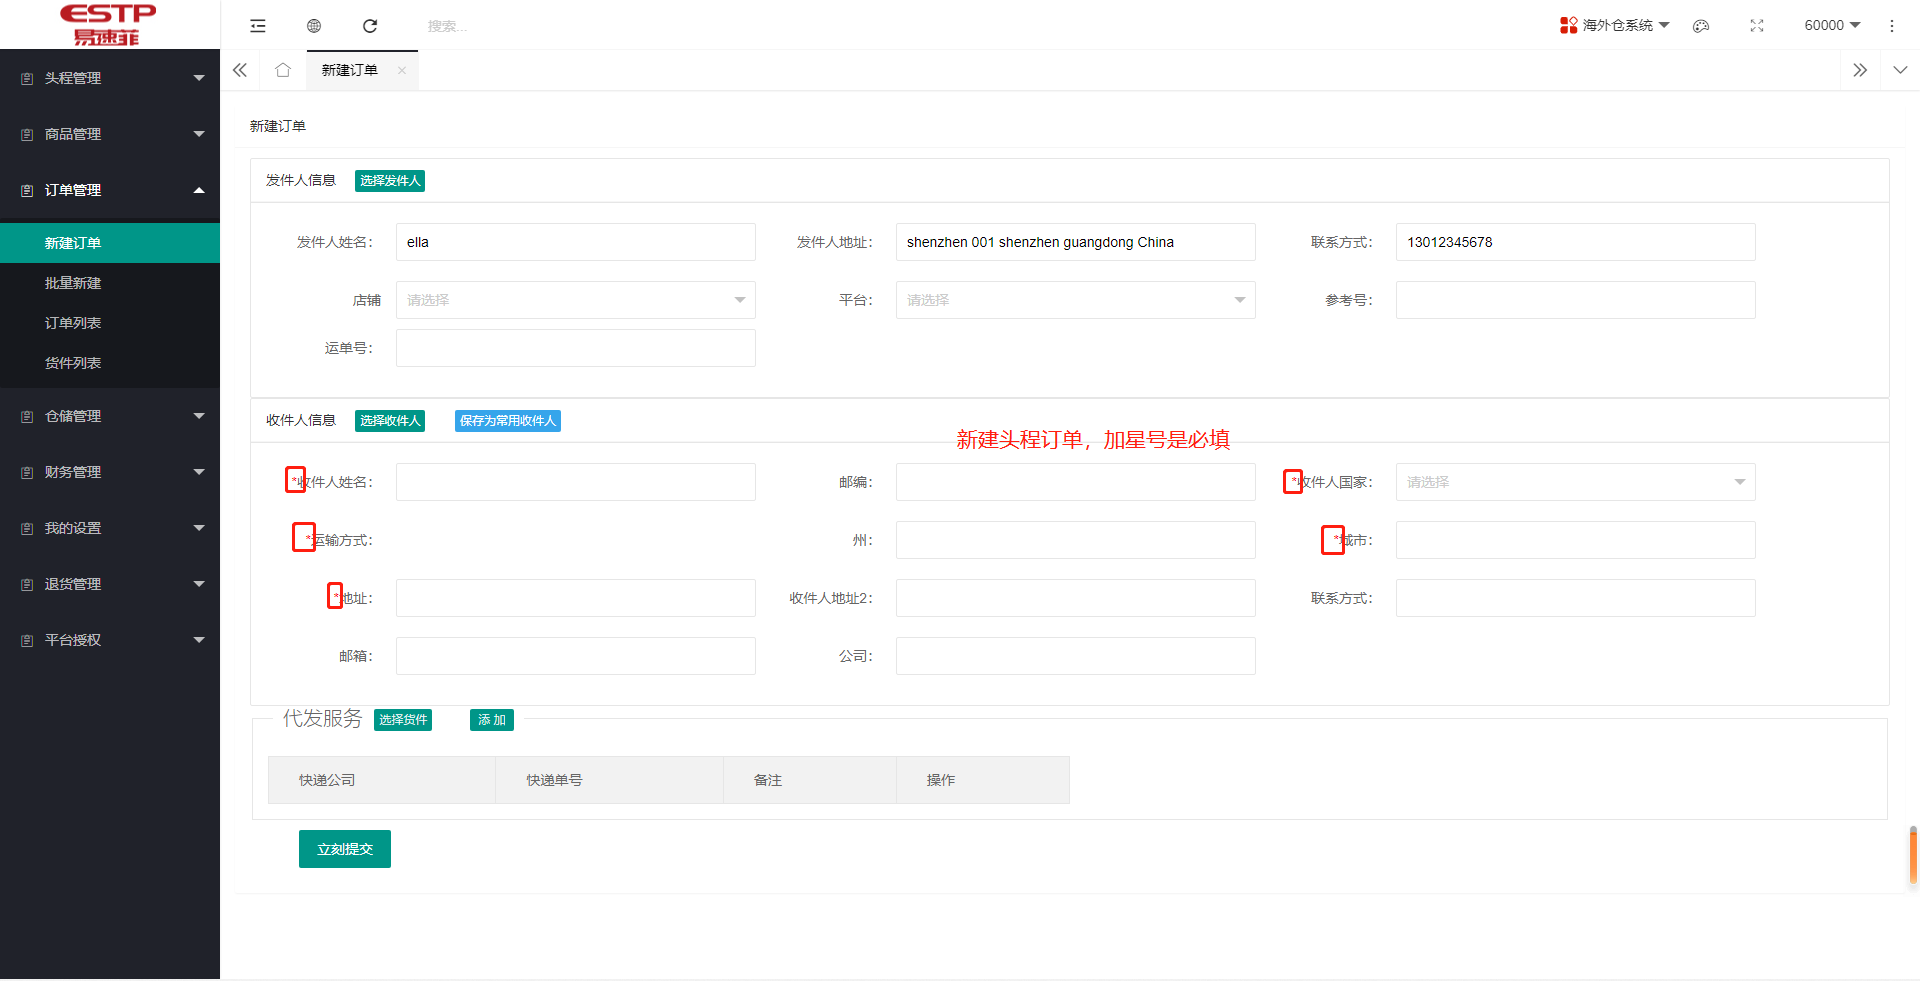This screenshot has width=1920, height=981.
Task: Click the refresh icon in top toolbar
Action: pos(370,26)
